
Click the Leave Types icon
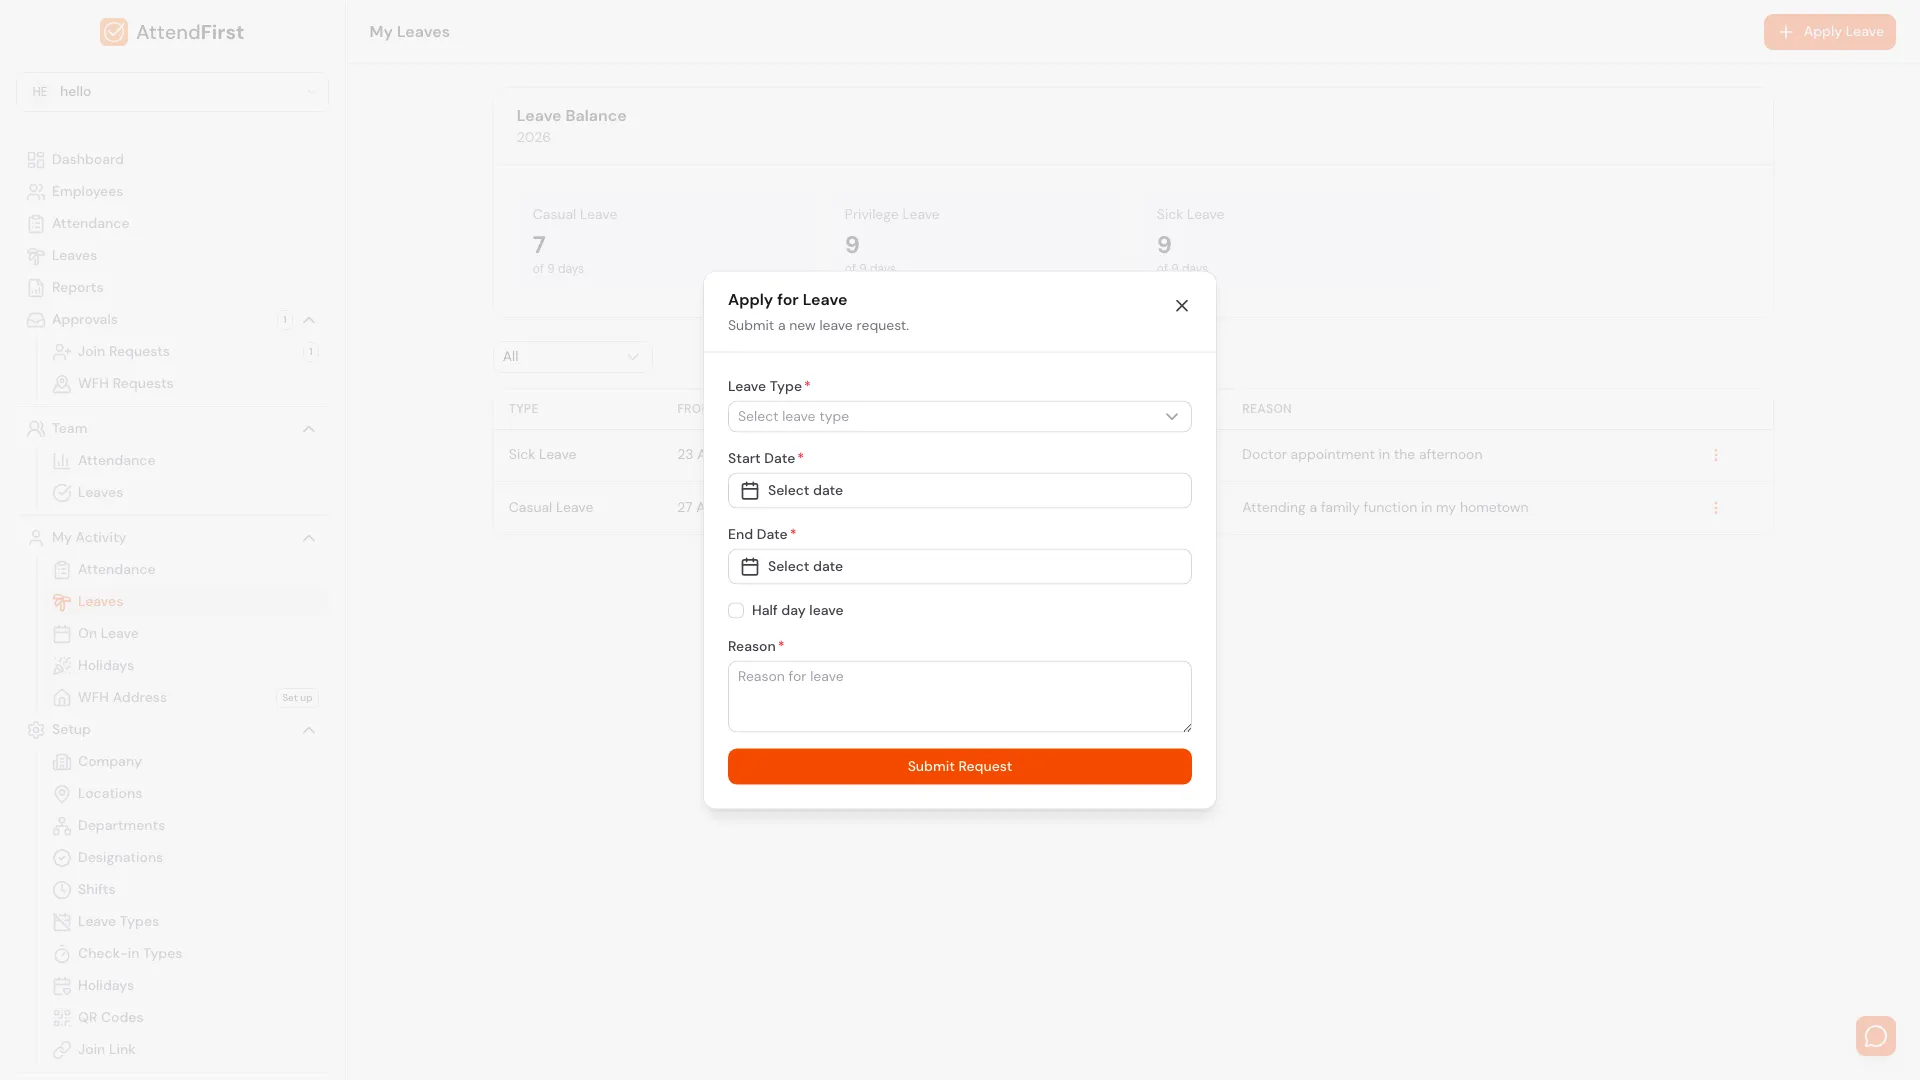click(x=62, y=922)
